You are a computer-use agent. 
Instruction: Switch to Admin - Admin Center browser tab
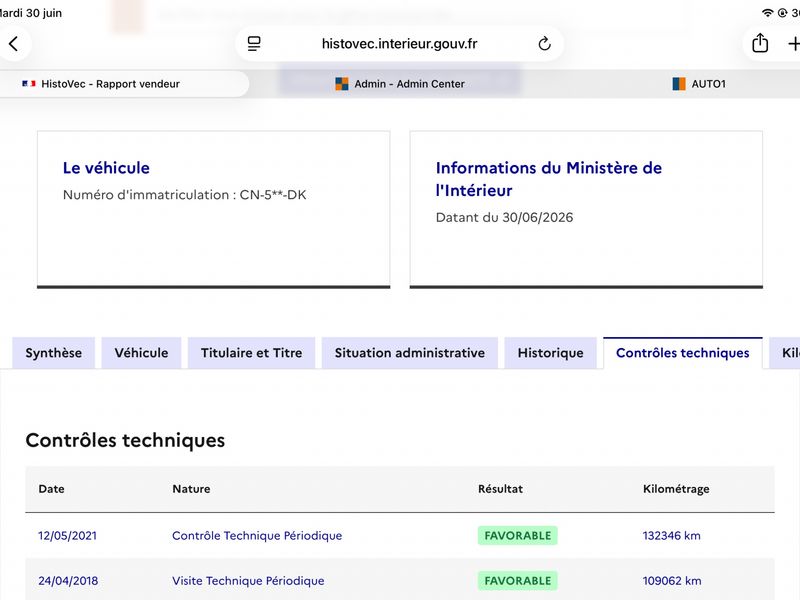[399, 84]
